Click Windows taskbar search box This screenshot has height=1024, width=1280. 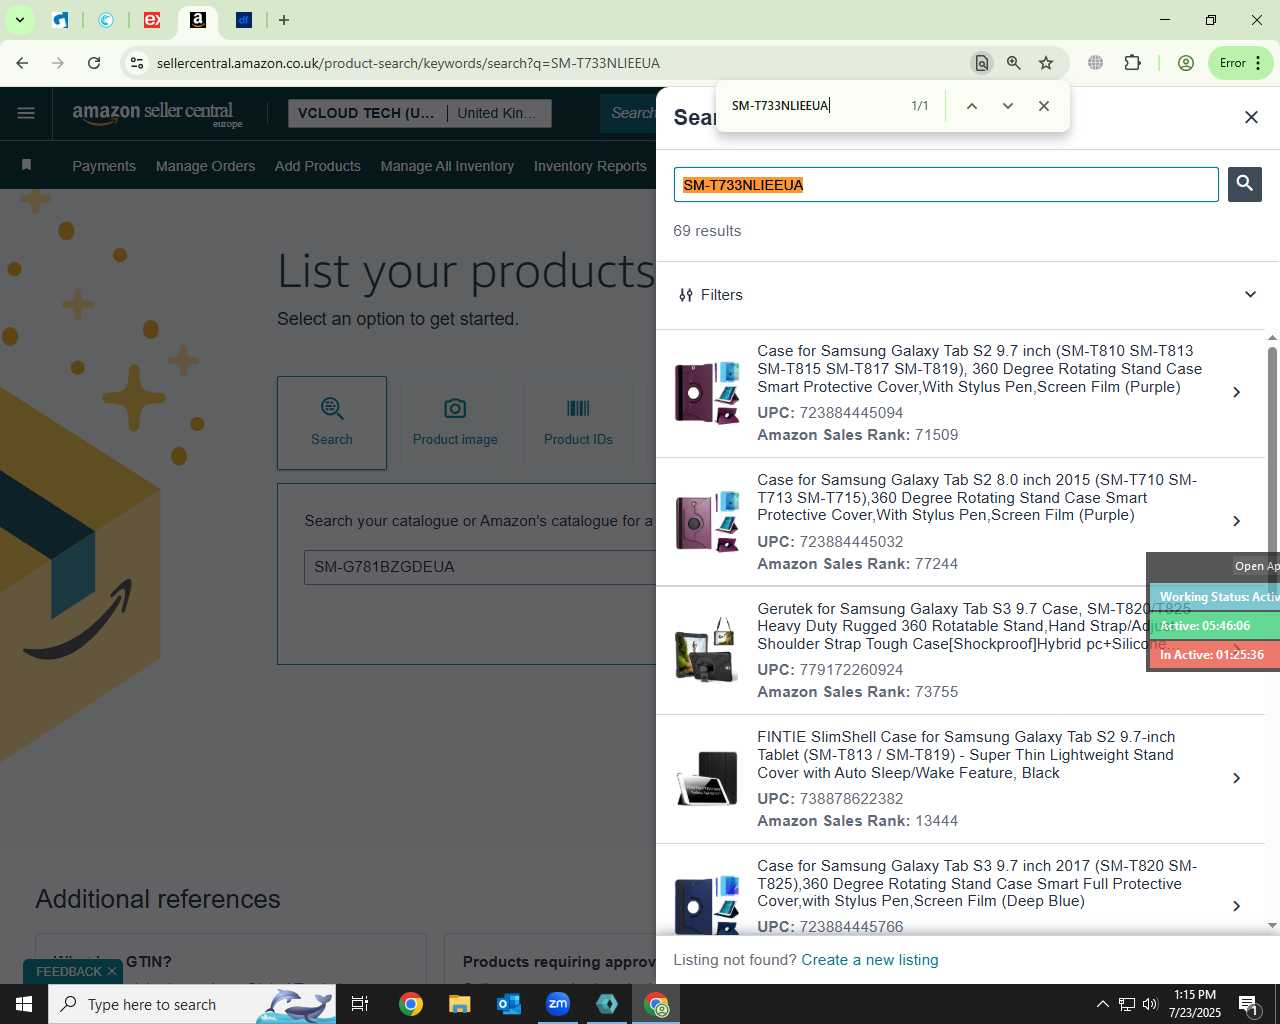click(x=192, y=1004)
